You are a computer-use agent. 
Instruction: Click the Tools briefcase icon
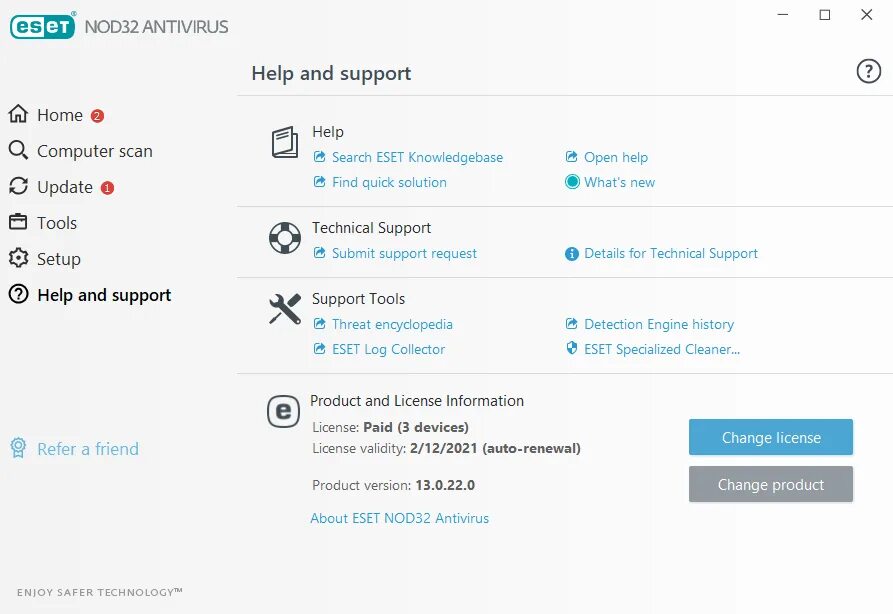click(x=18, y=222)
